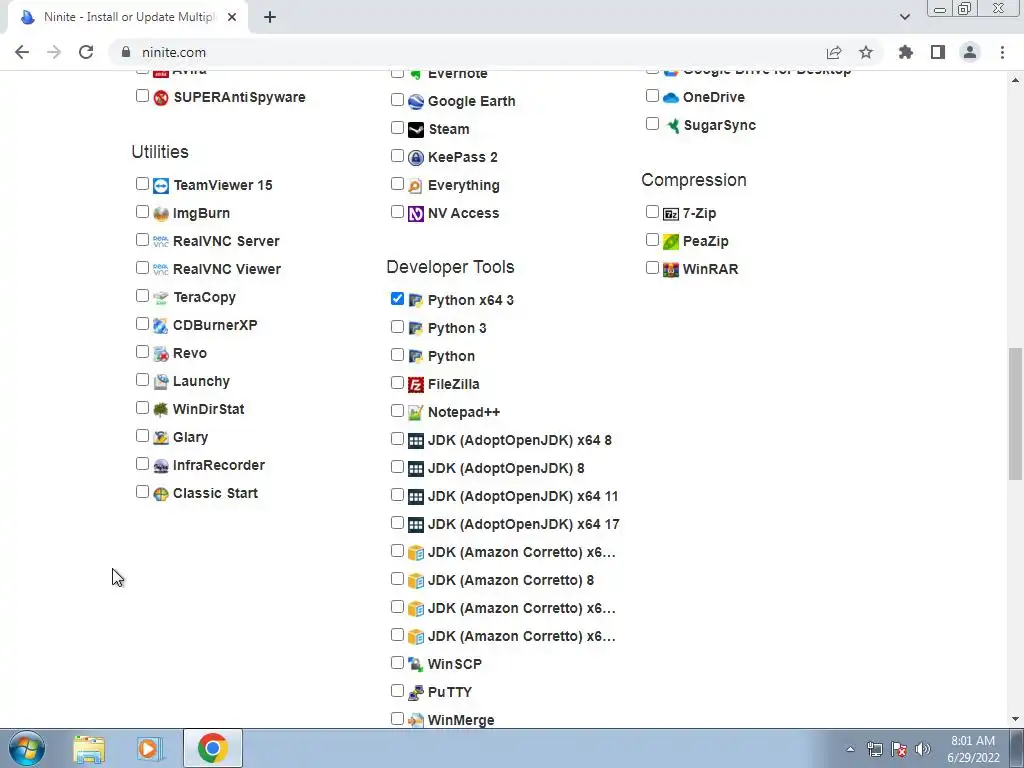Screen dimensions: 1024x768
Task: Click the WinDirStat tree icon
Action: 161,409
